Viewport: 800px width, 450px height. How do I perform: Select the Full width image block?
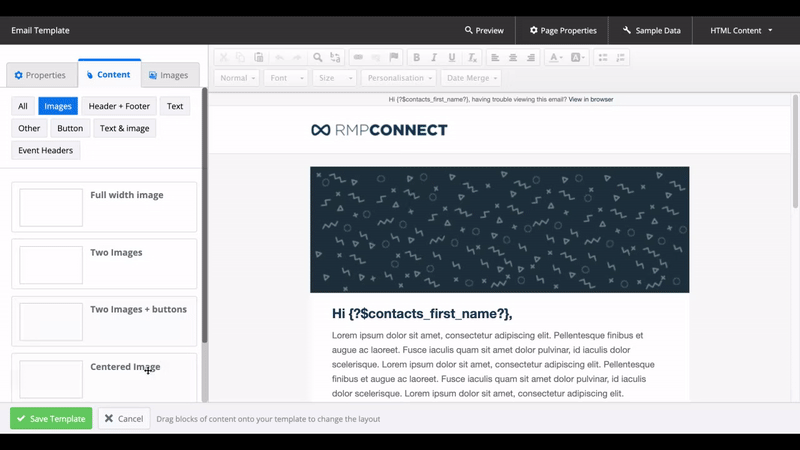104,207
